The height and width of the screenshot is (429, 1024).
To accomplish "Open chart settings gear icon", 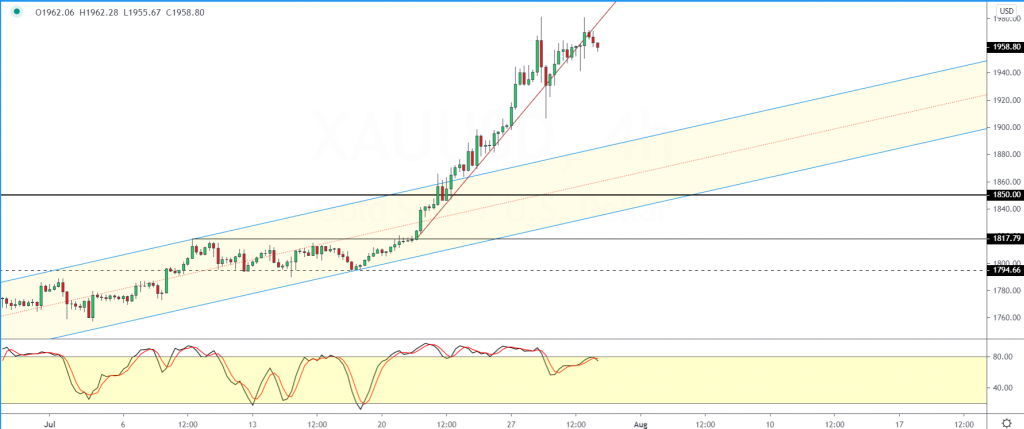I will point(1006,423).
